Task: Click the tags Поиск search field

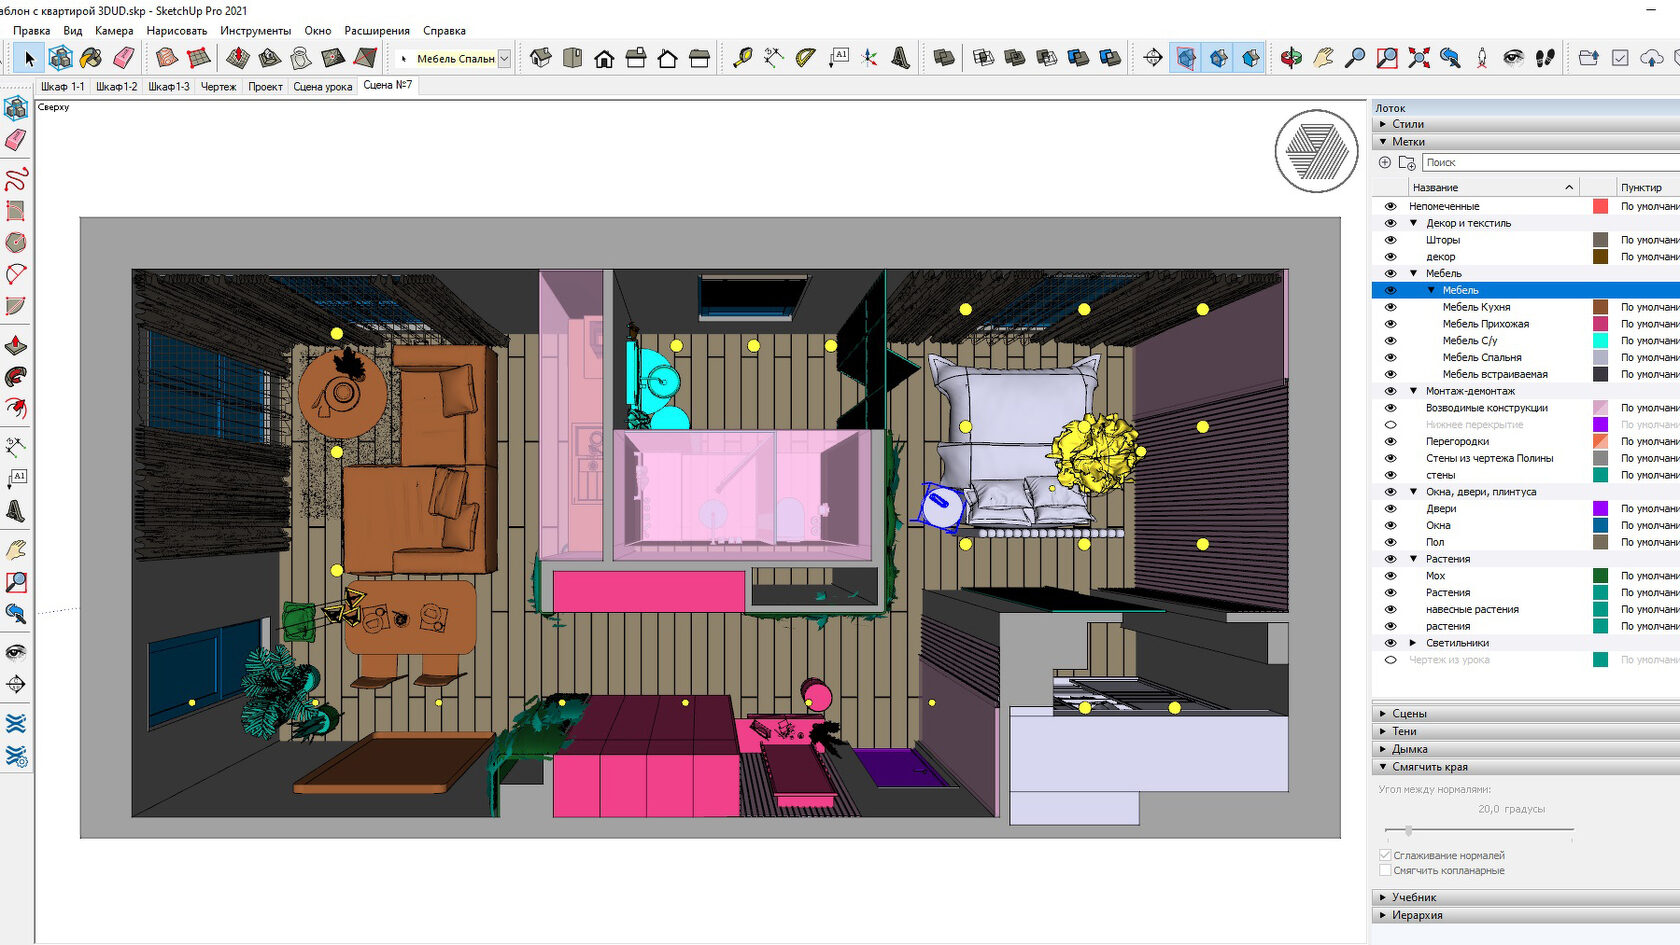Action: coord(1550,162)
